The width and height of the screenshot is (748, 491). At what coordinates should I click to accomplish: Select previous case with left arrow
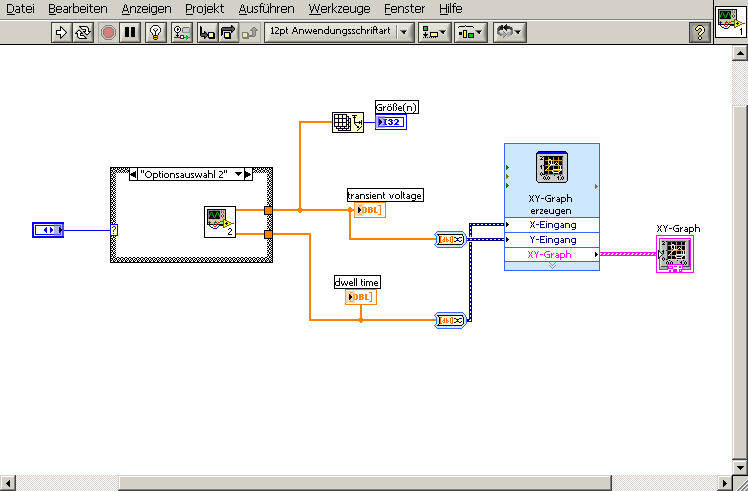(x=133, y=175)
